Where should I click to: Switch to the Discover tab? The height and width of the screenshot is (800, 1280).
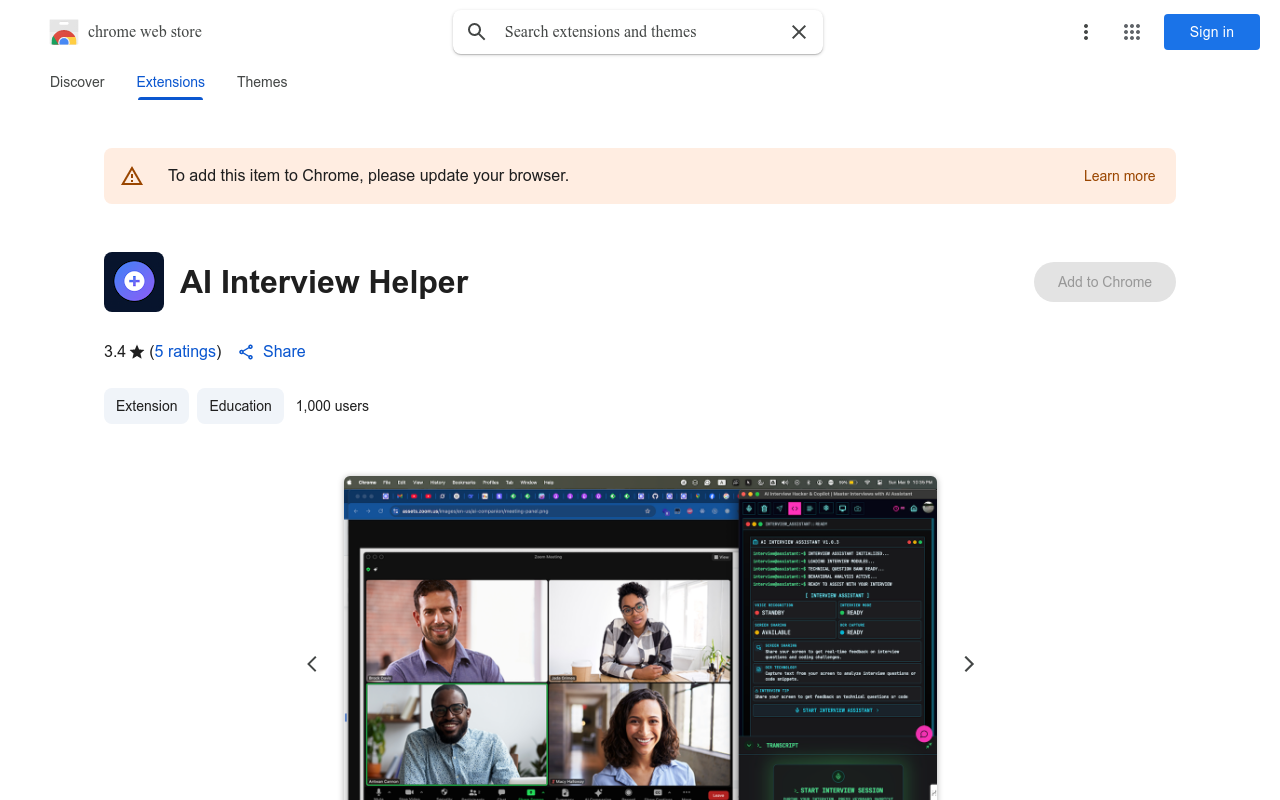[x=77, y=82]
